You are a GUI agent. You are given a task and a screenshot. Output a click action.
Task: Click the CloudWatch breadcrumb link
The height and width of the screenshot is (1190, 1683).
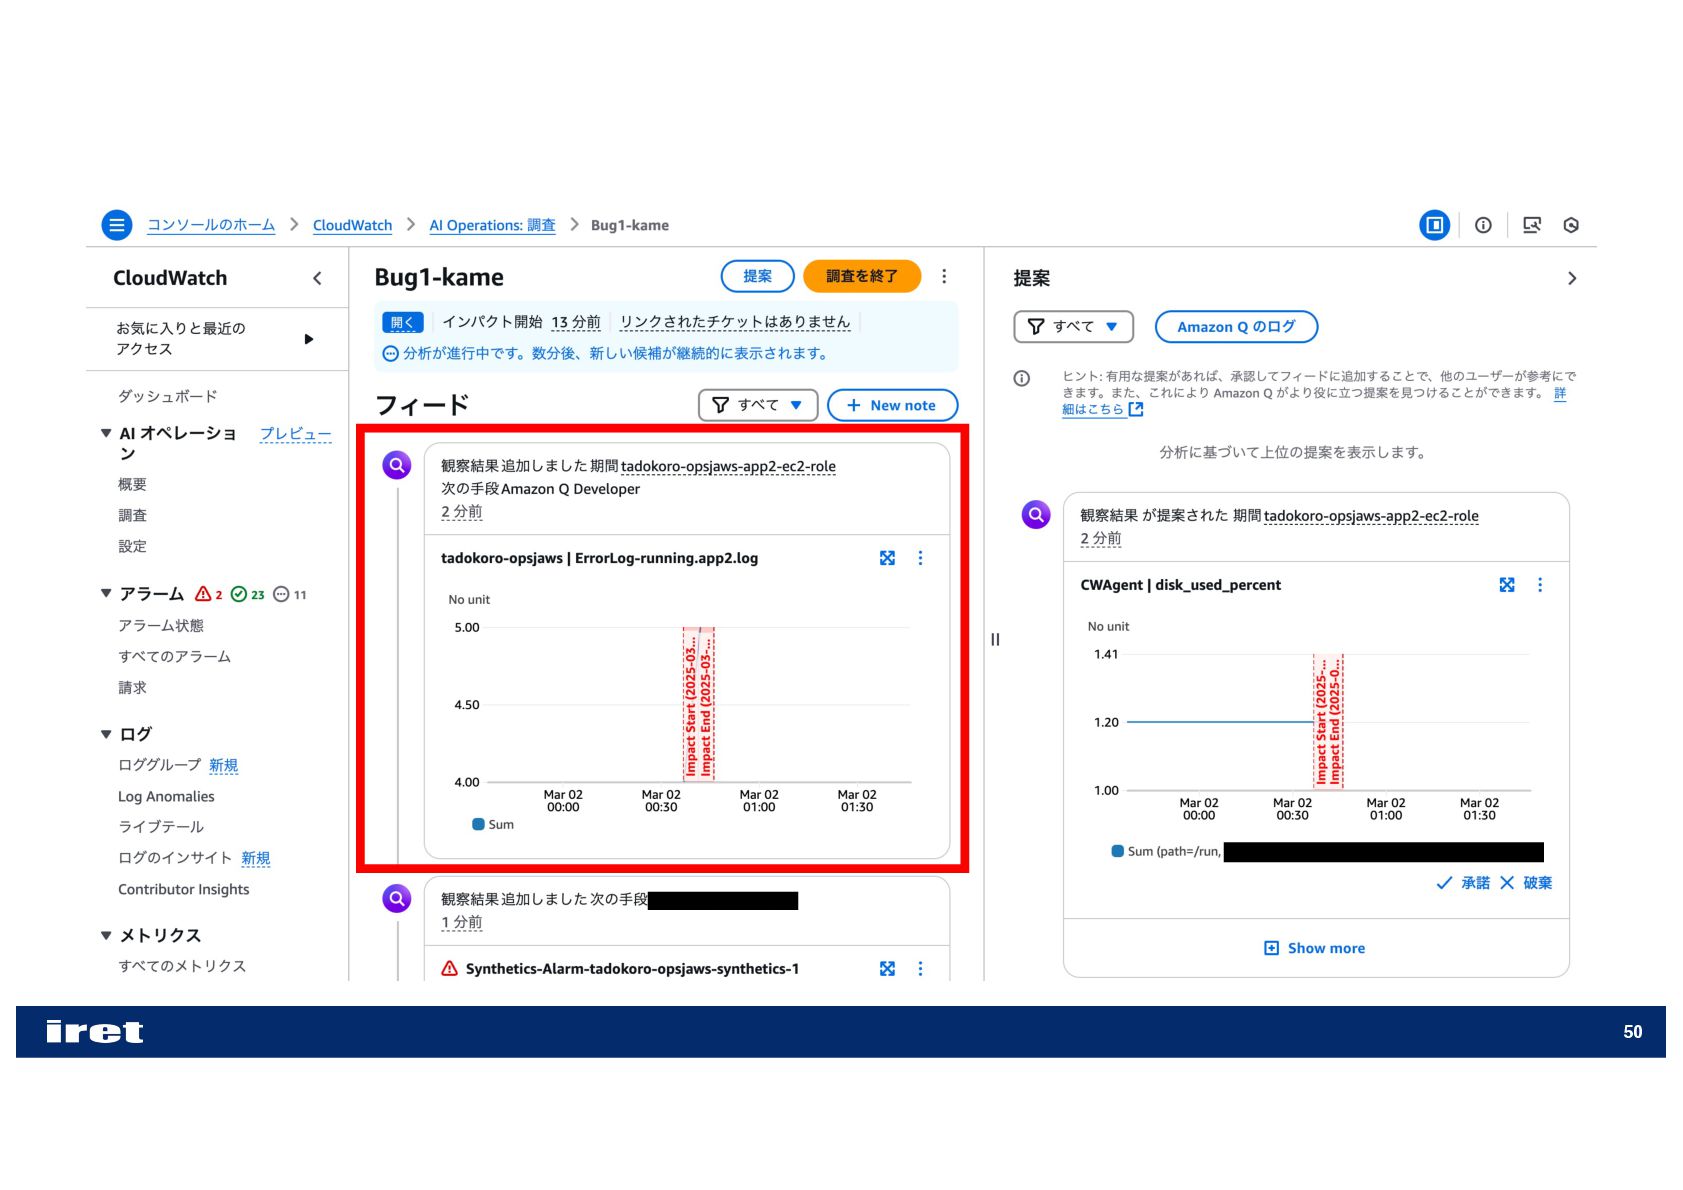(352, 225)
